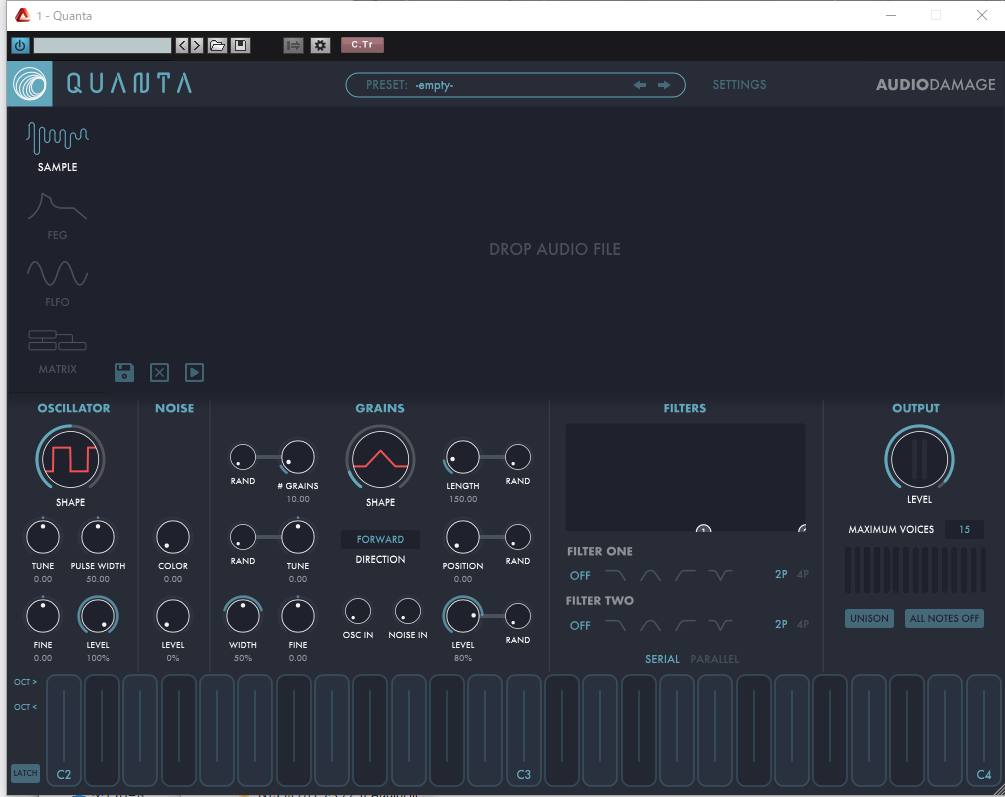Open the SETTINGS page
This screenshot has height=797, width=1005.
[739, 85]
